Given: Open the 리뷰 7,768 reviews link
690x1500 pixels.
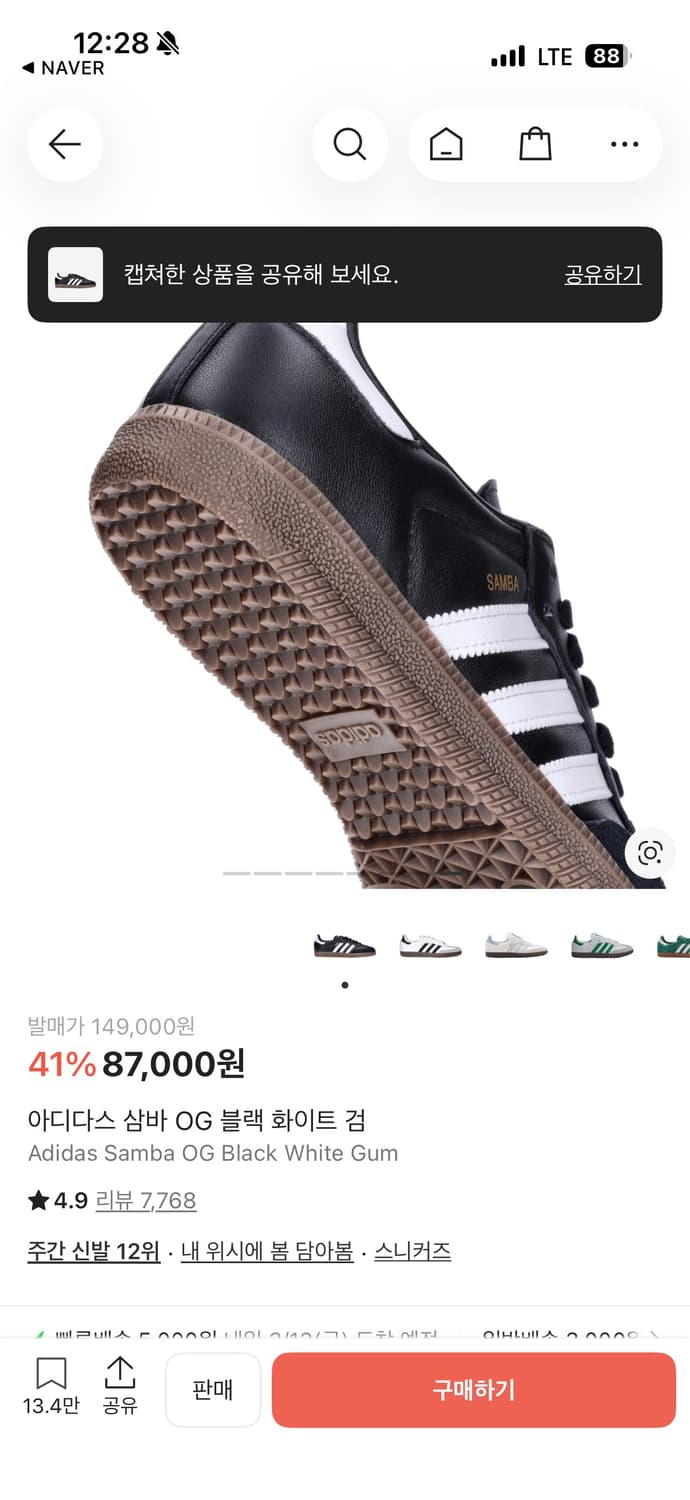Looking at the screenshot, I should [146, 1200].
